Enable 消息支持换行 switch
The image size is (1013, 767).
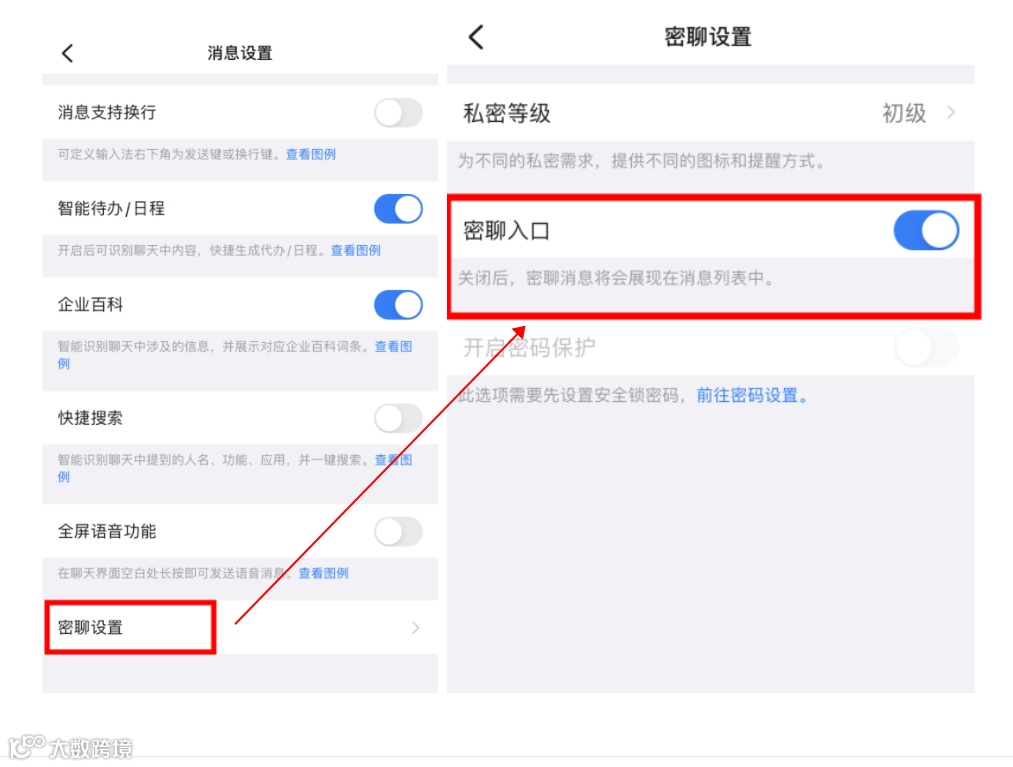tap(398, 112)
